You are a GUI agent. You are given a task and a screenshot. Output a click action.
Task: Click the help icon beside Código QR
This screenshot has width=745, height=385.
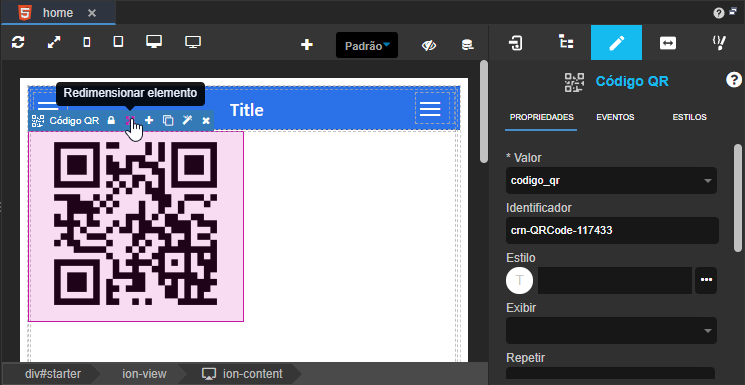tap(734, 79)
